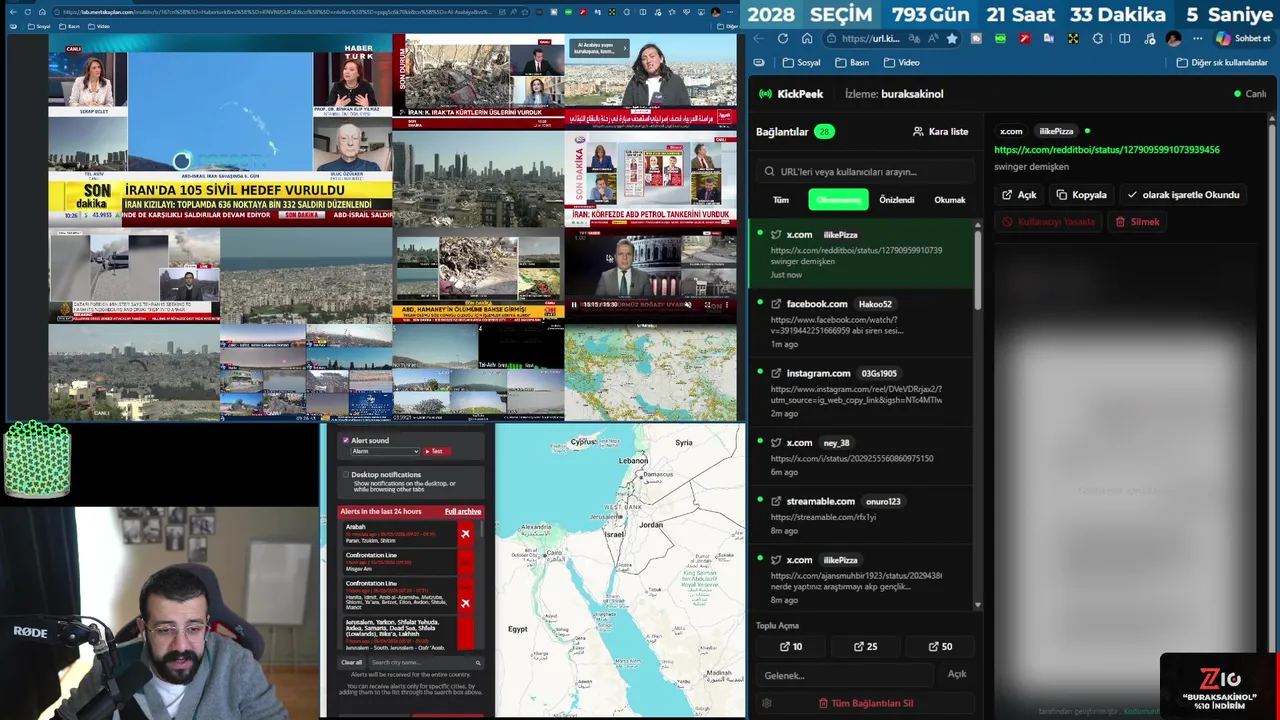Click the browser profile avatar
Screen dimensions: 1280x720
1173,39
